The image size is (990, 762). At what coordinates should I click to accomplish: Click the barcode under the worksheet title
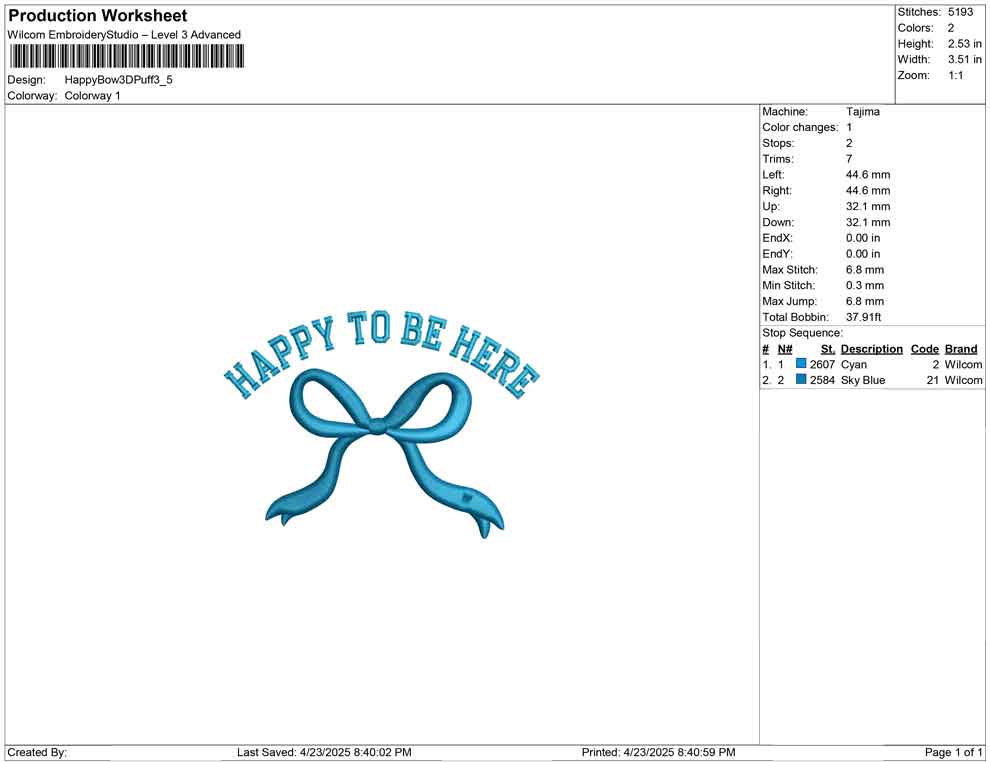pos(126,56)
